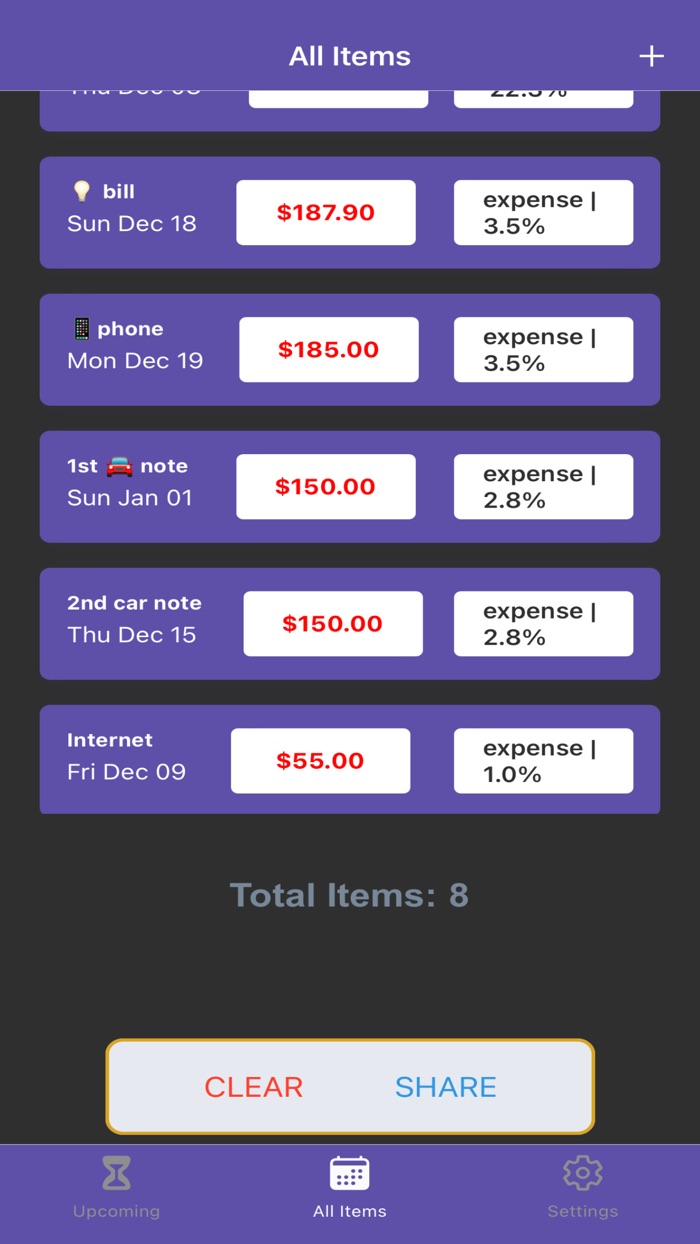
Task: Select the $185.00 phone amount
Action: 329,350
